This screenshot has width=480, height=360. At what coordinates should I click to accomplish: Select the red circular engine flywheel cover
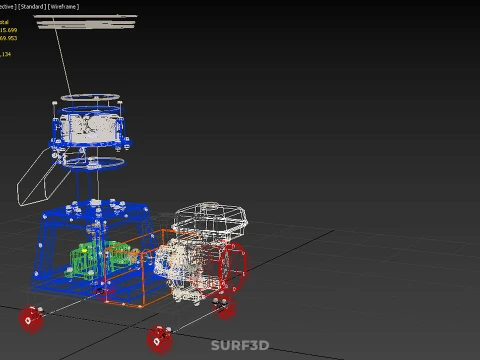[x=234, y=267]
